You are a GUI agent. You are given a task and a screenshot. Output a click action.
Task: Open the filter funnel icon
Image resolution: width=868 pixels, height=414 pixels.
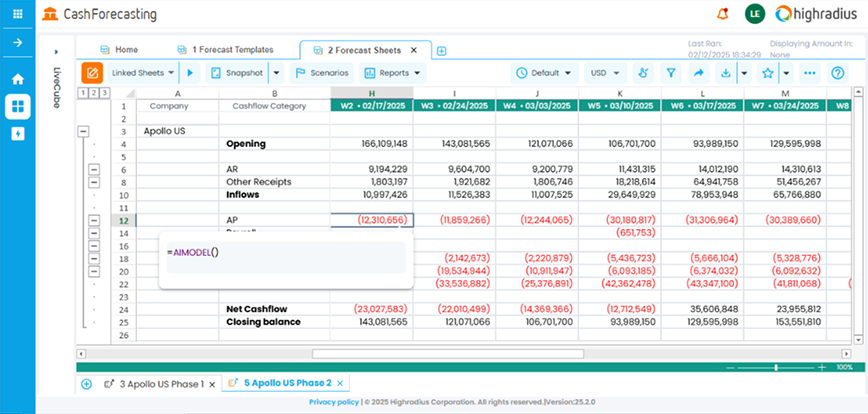tap(670, 73)
